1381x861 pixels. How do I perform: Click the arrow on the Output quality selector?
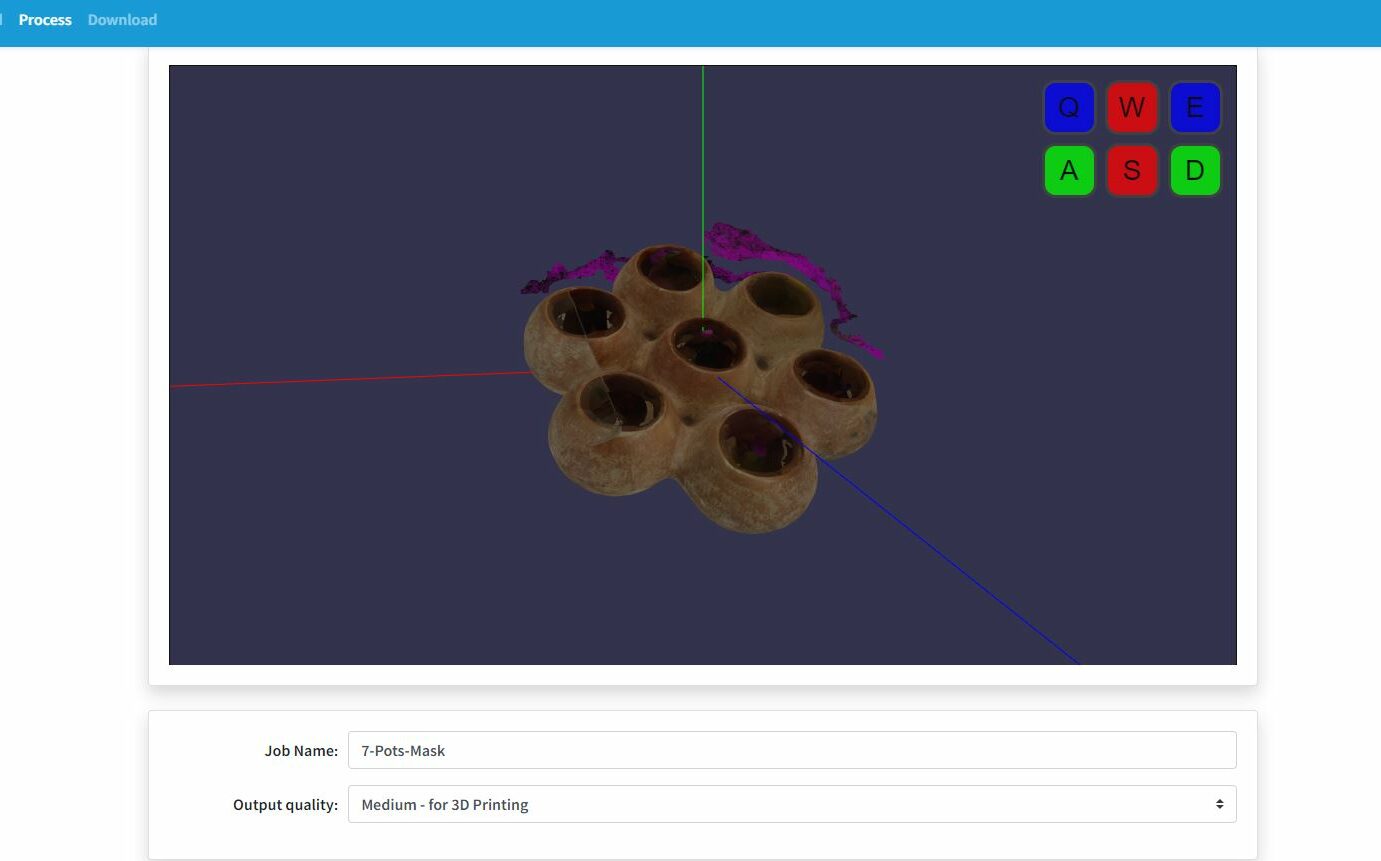[x=1219, y=804]
